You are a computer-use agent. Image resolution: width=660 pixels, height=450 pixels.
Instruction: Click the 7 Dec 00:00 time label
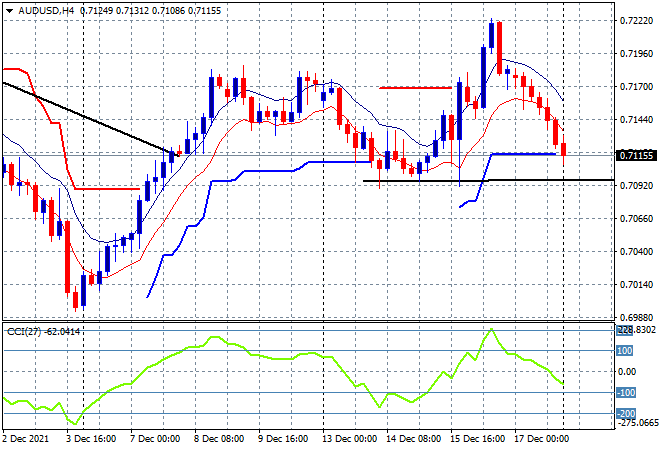pyautogui.click(x=155, y=439)
